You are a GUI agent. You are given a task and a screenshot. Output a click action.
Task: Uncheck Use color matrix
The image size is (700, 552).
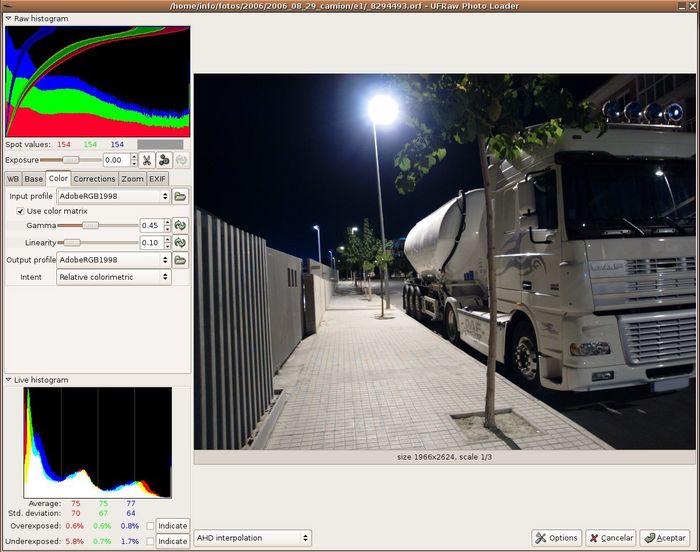20,211
